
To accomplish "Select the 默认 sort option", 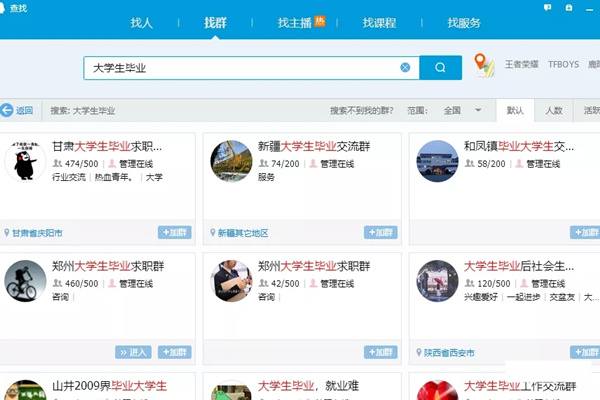I will pyautogui.click(x=515, y=111).
